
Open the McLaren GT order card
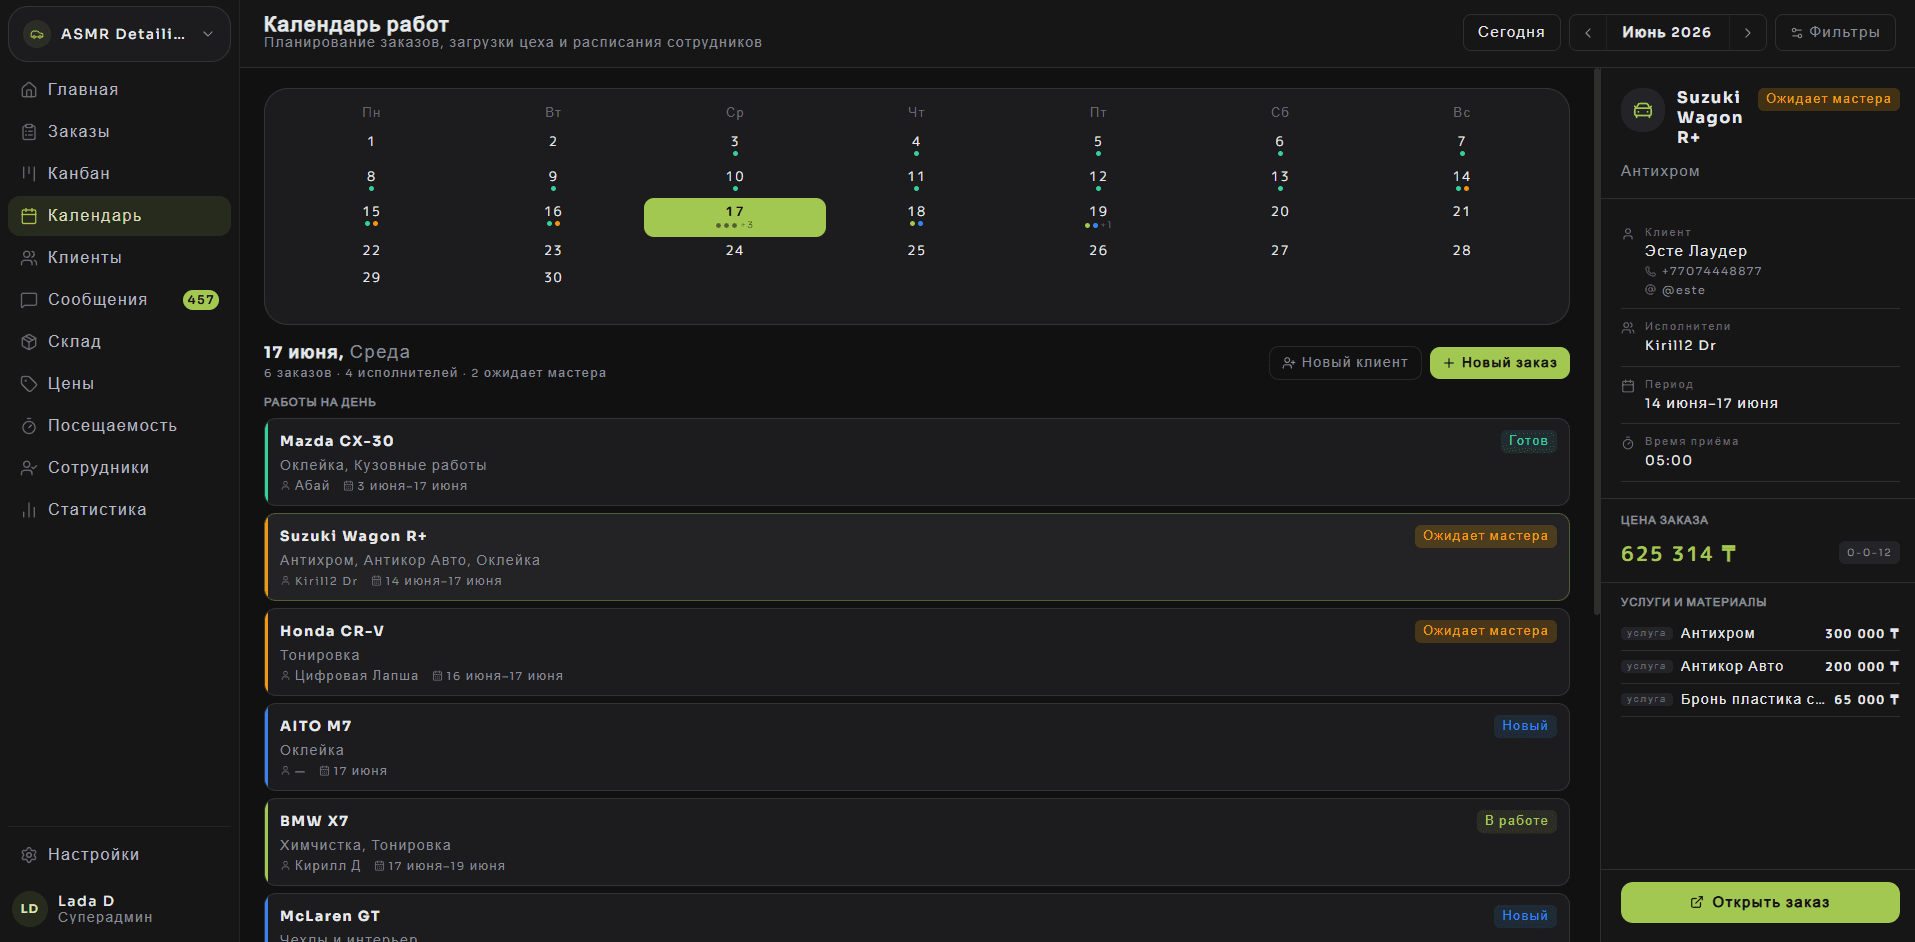[x=917, y=918]
